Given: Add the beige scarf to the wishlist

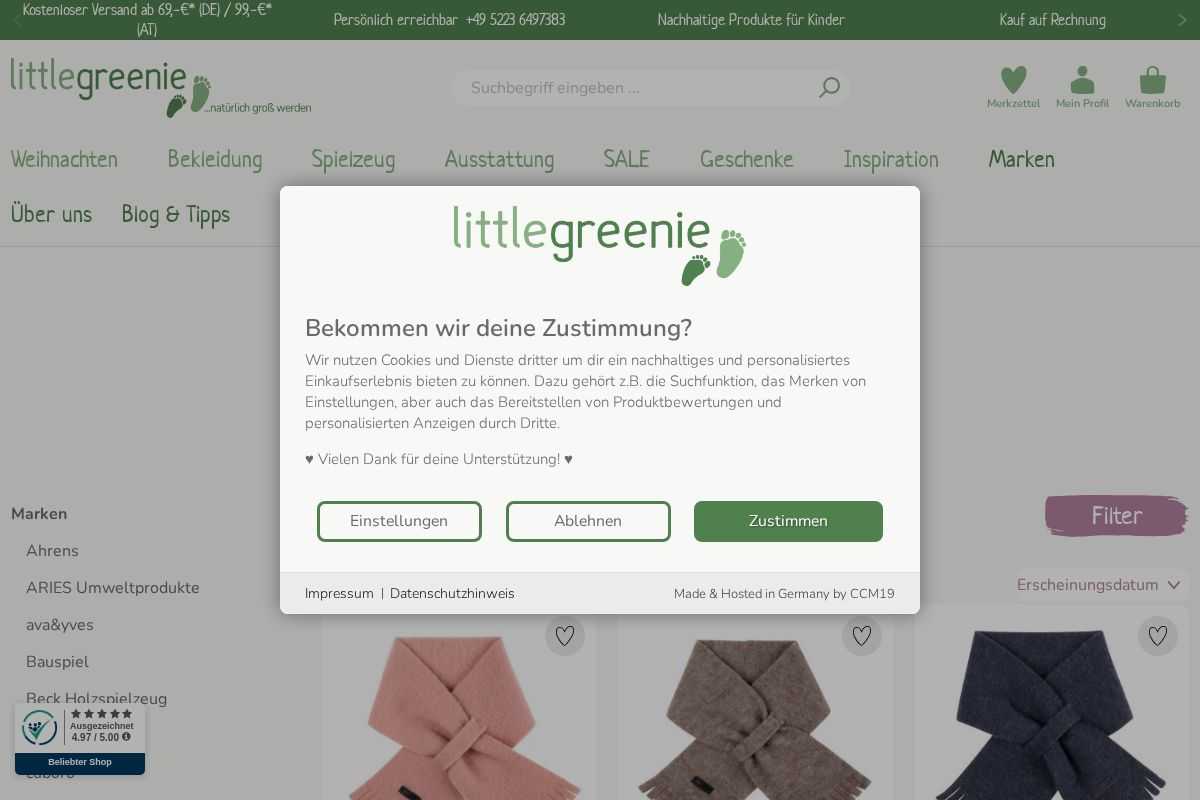Looking at the screenshot, I should coord(862,636).
